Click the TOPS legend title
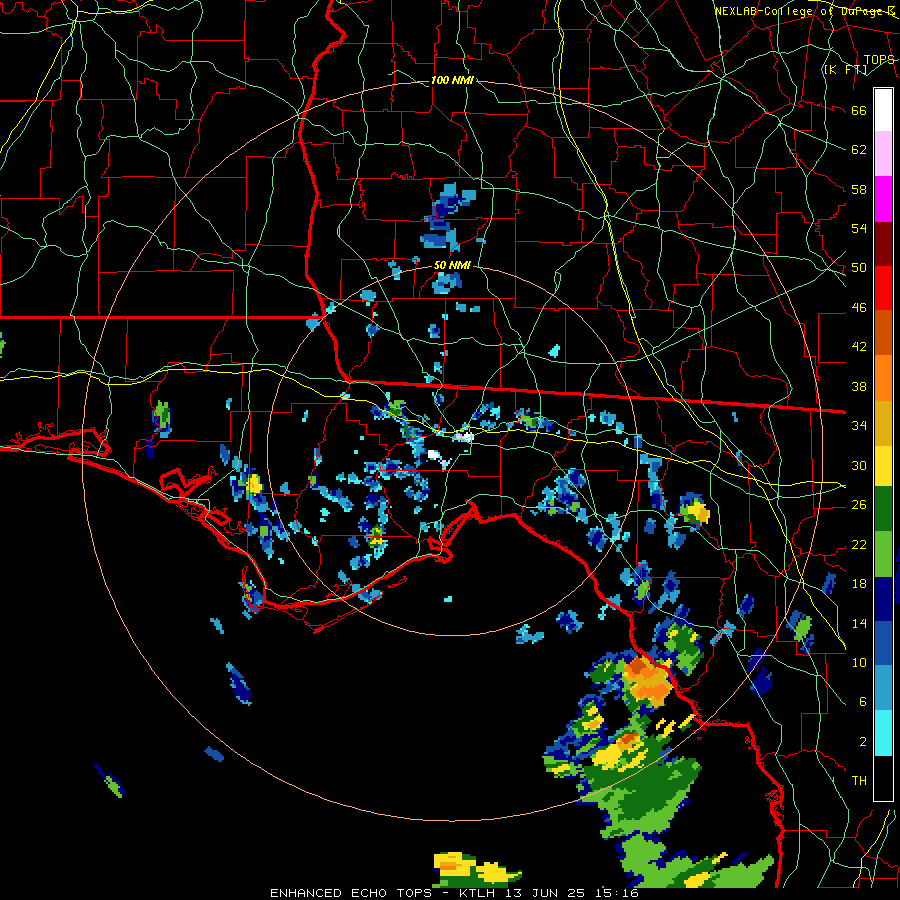 [879, 60]
